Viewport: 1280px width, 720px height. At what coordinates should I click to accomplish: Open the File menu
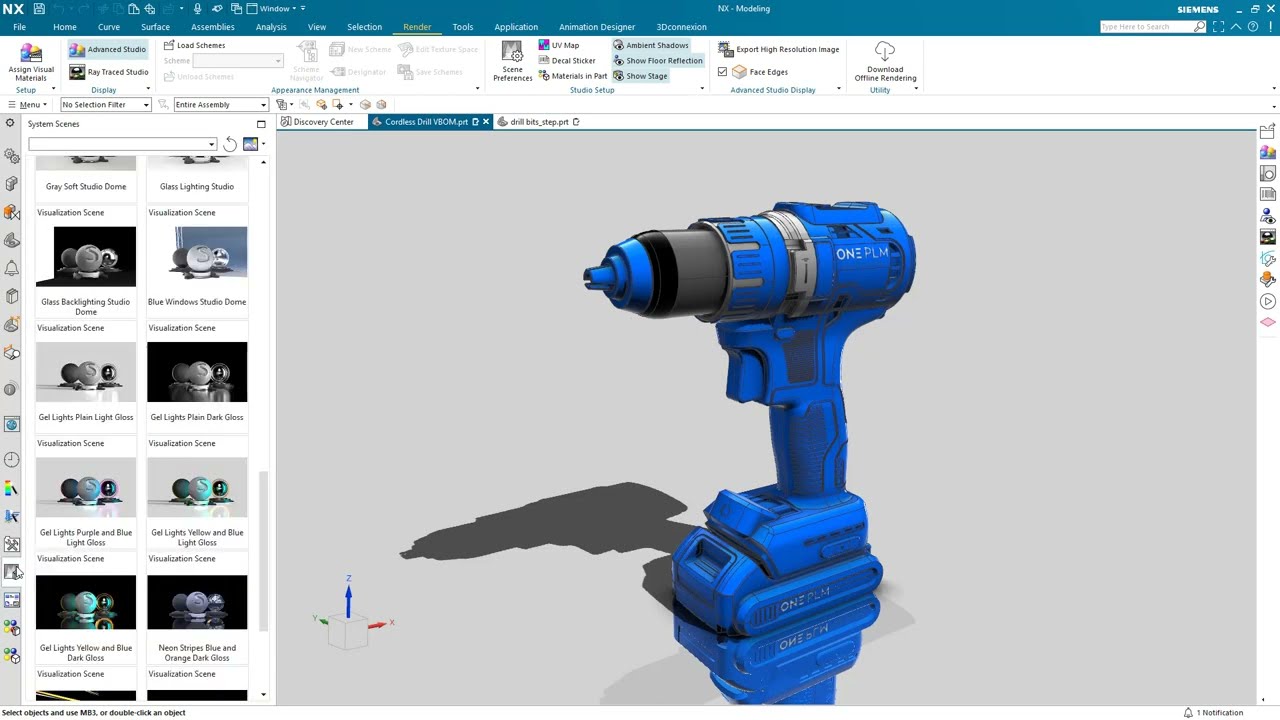pyautogui.click(x=19, y=27)
